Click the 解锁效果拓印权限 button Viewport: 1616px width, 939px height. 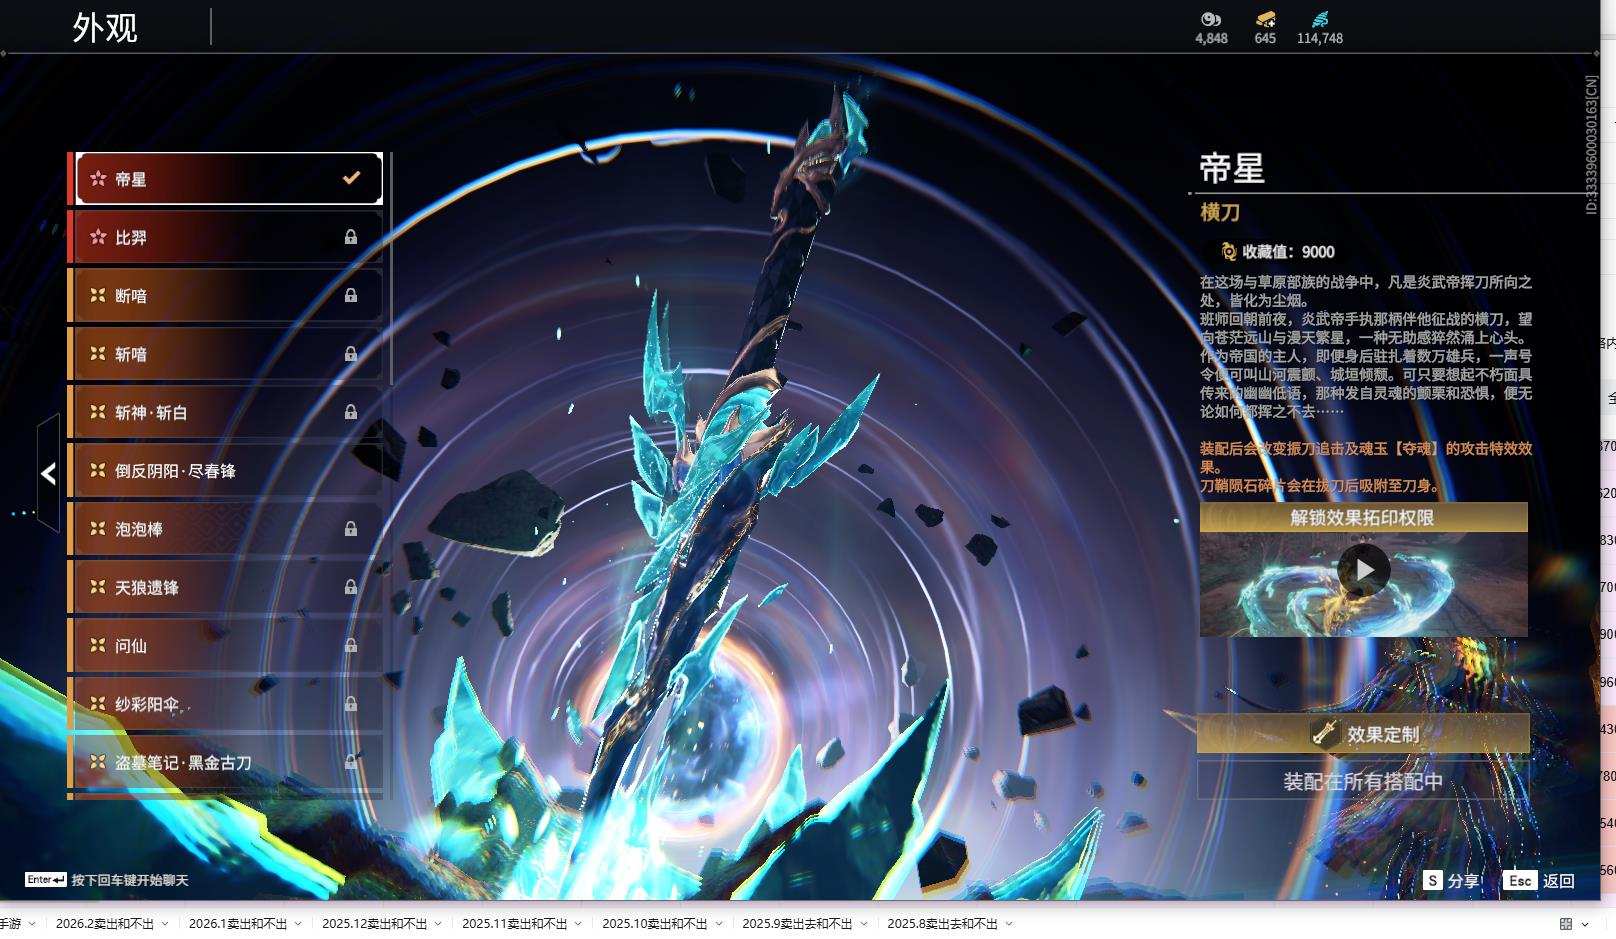tap(1364, 517)
